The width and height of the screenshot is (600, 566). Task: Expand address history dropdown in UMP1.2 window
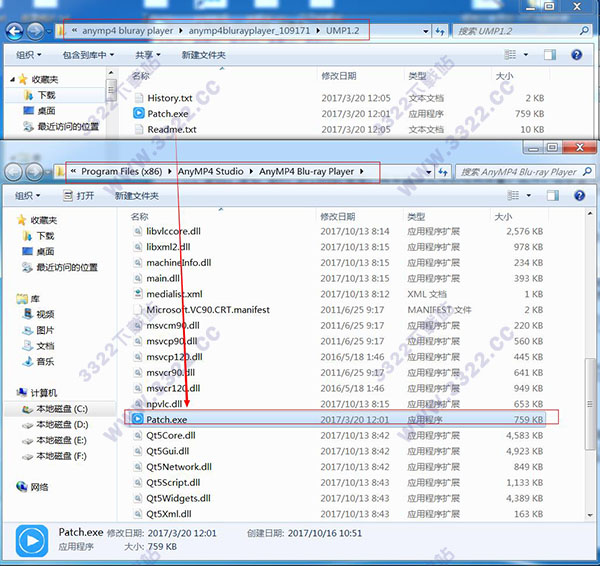pyautogui.click(x=426, y=31)
